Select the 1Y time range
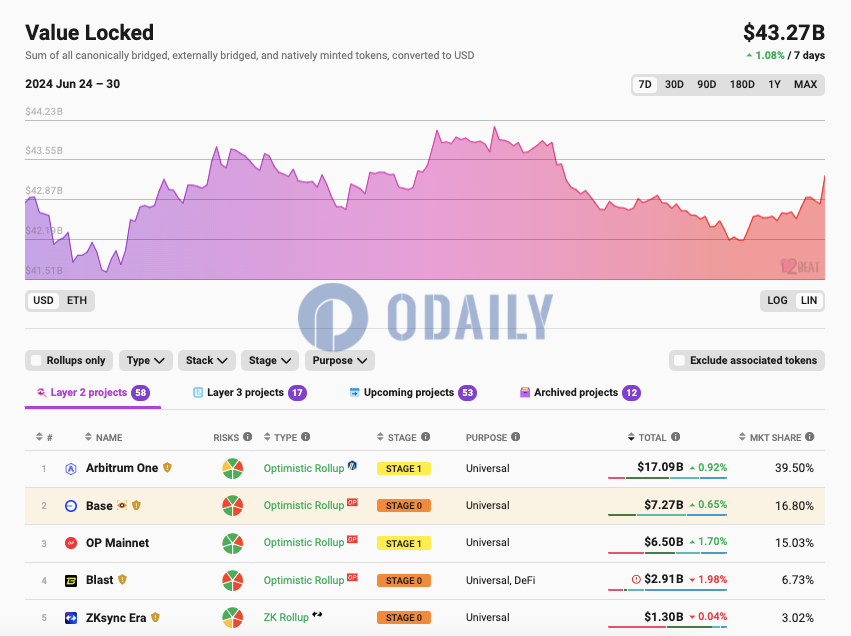The image size is (851, 636). [774, 85]
